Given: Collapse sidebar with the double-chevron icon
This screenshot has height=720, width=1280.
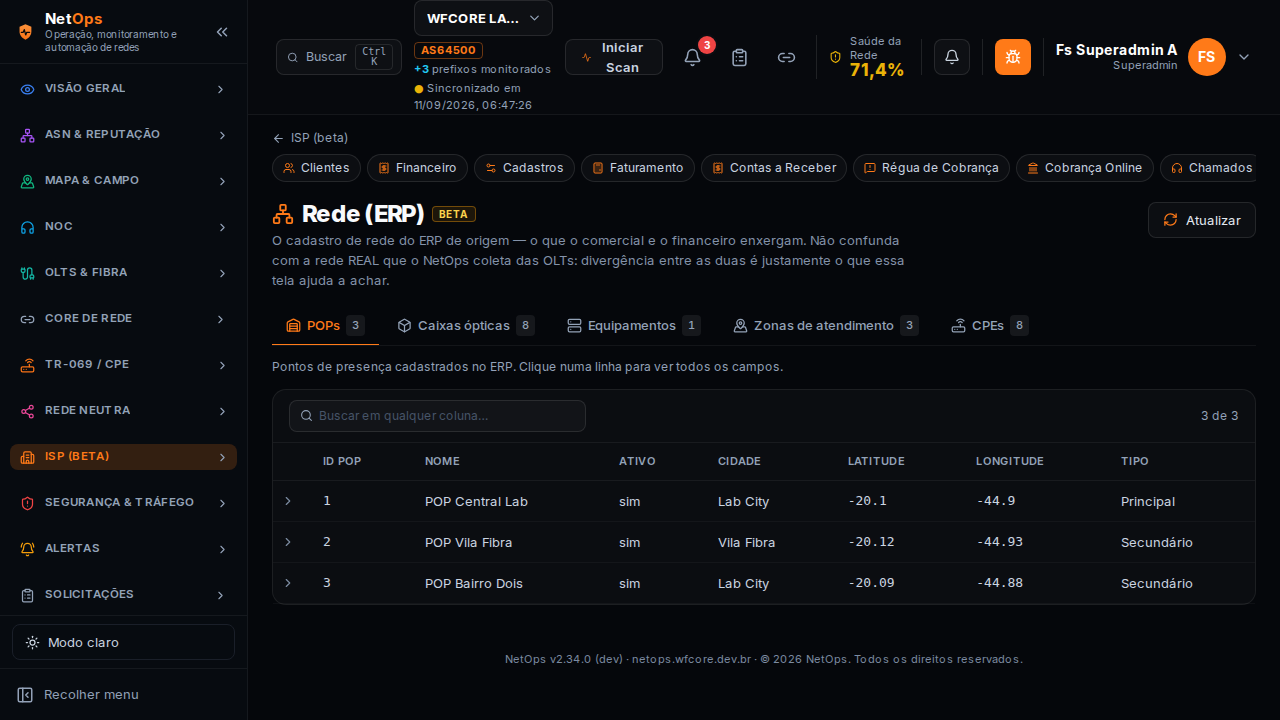Looking at the screenshot, I should 222,32.
